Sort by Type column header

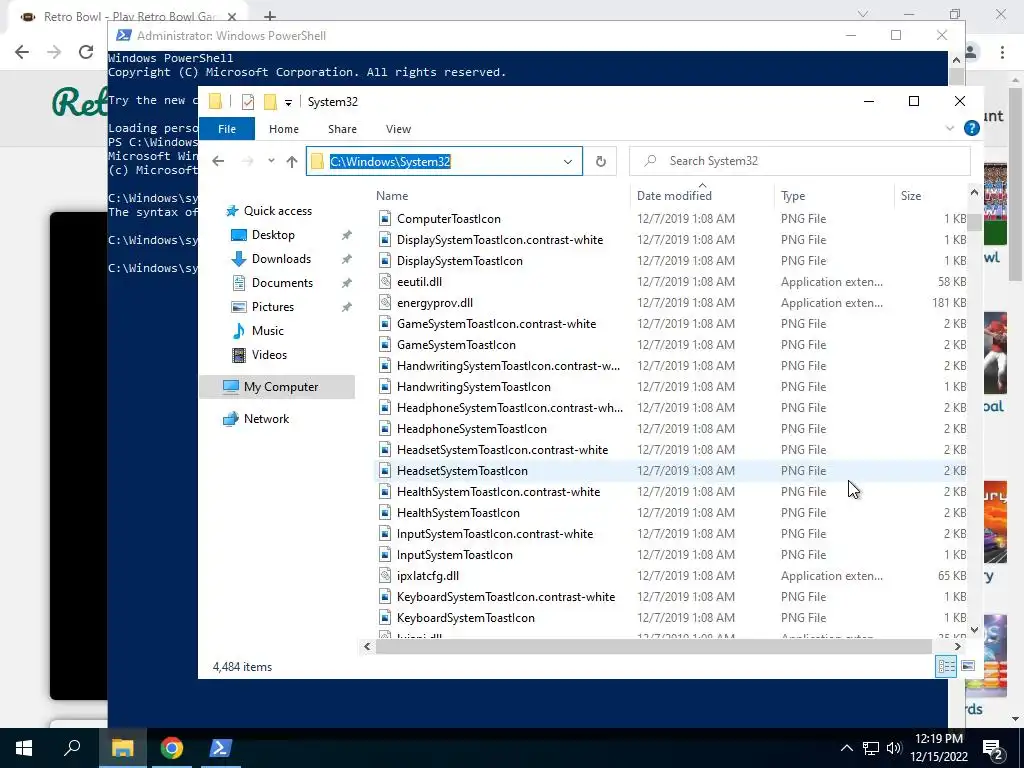[x=793, y=195]
